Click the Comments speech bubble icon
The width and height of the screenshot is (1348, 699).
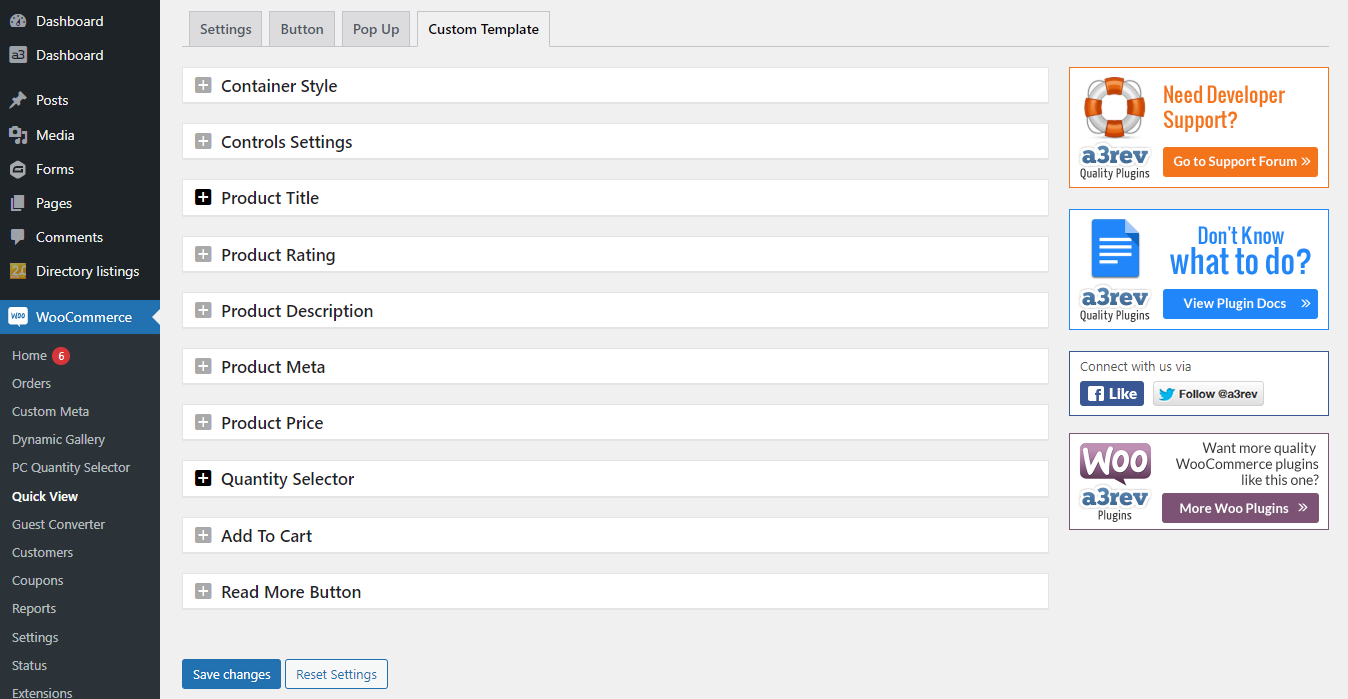click(x=18, y=237)
